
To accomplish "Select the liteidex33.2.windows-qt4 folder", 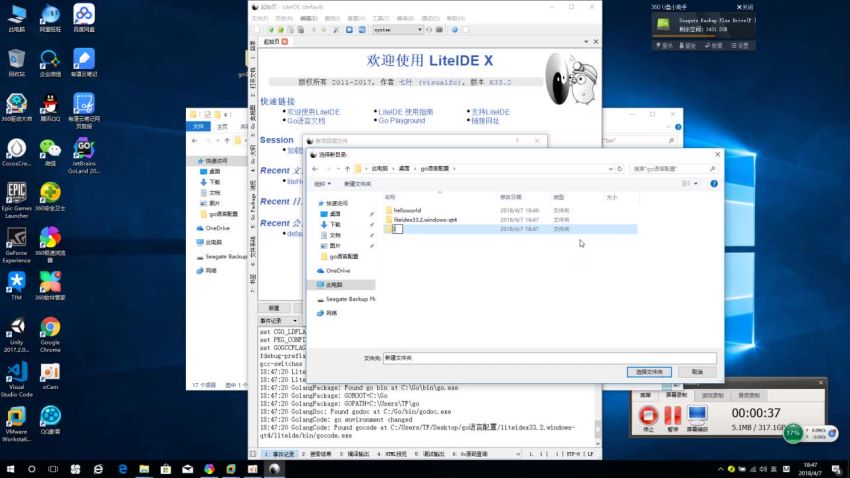I will pyautogui.click(x=425, y=219).
